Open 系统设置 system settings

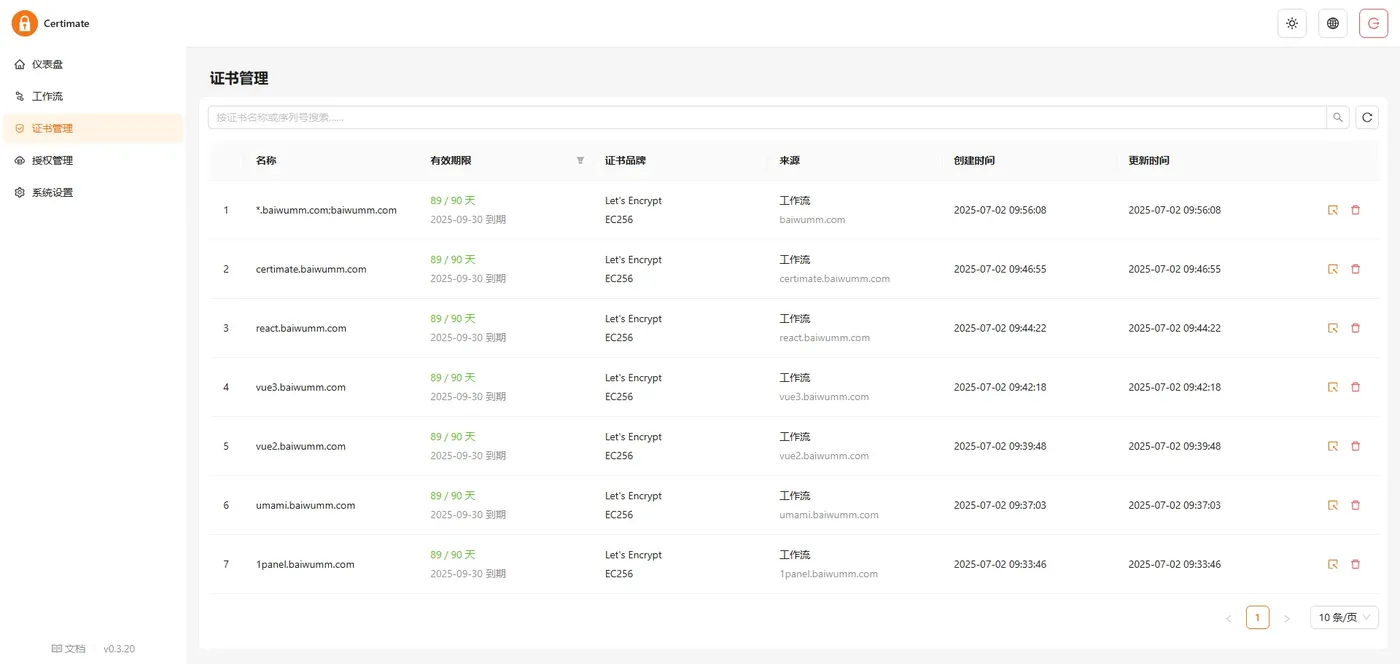[x=52, y=192]
